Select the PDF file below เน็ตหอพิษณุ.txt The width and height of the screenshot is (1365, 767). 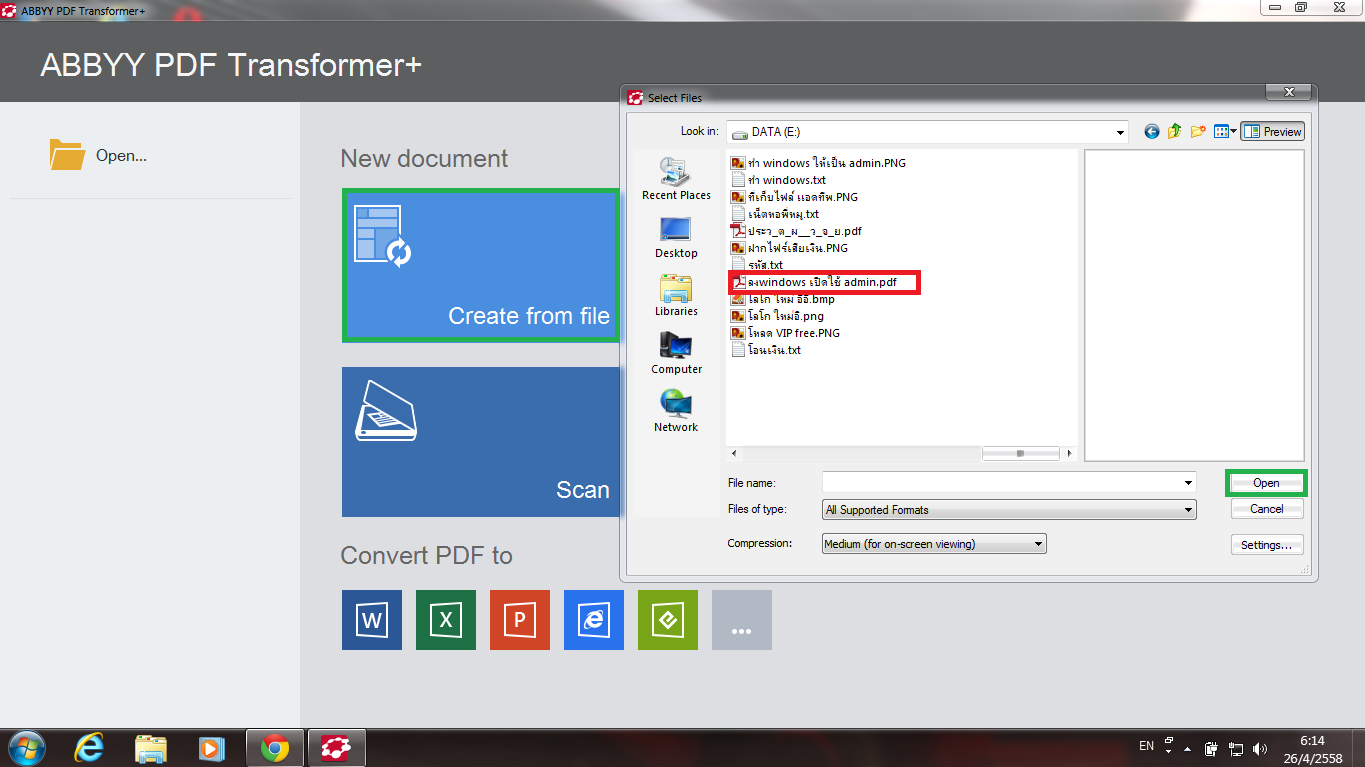[x=796, y=231]
